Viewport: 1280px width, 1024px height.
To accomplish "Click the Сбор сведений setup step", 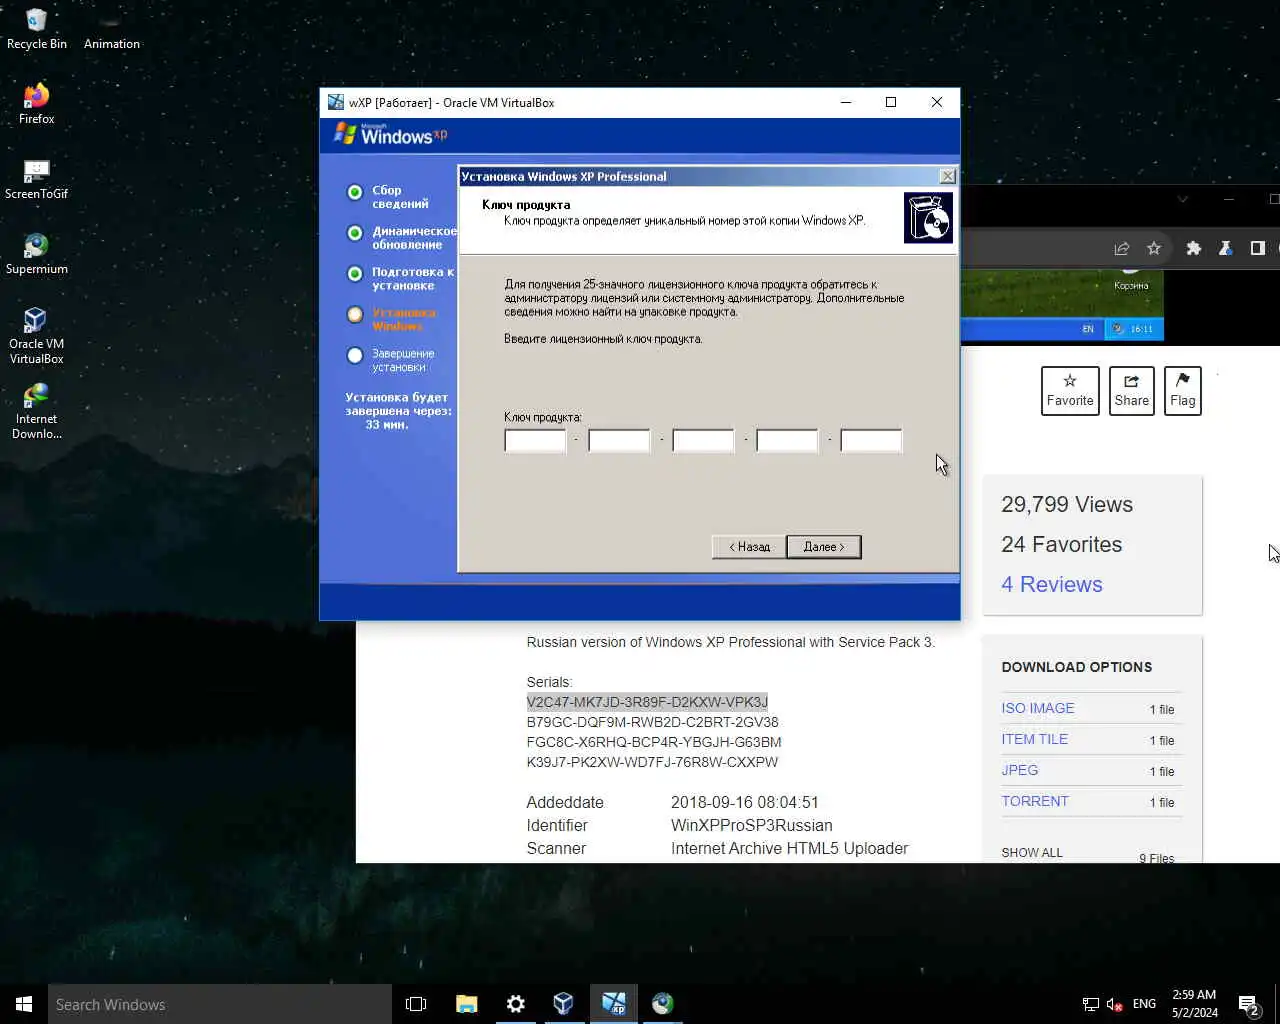I will (400, 197).
